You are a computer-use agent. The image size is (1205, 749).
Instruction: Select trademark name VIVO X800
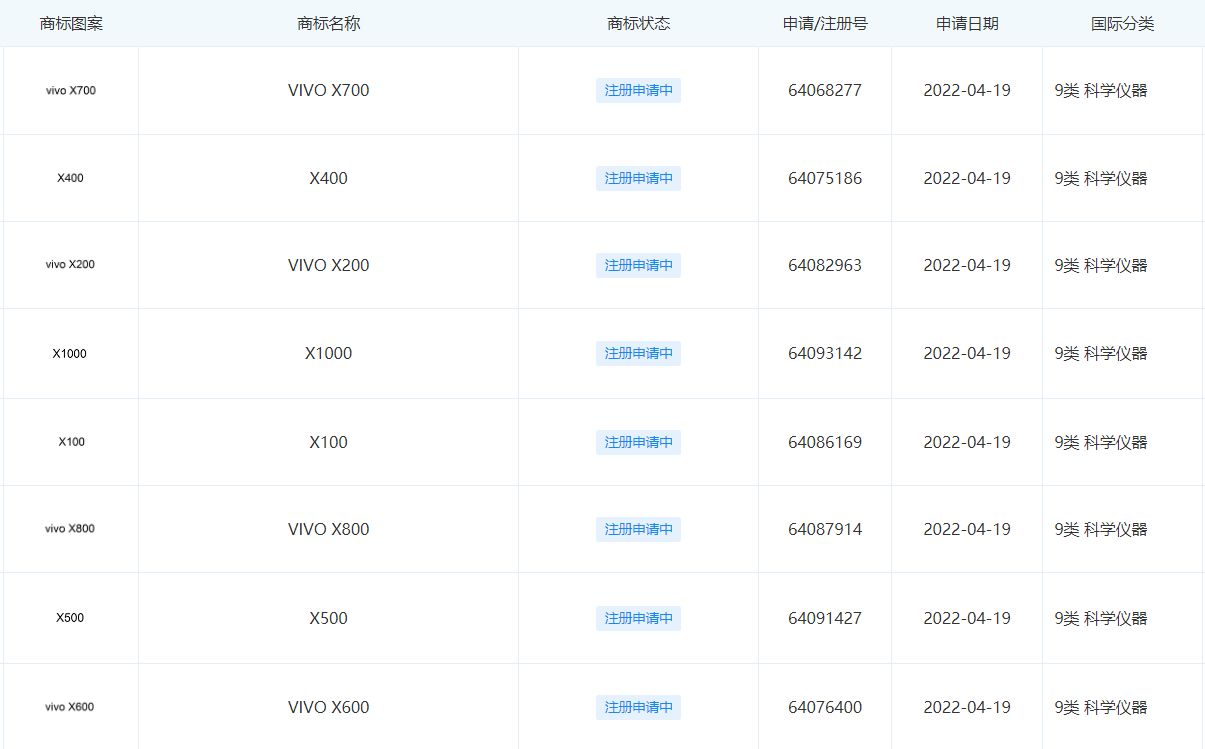click(x=329, y=529)
